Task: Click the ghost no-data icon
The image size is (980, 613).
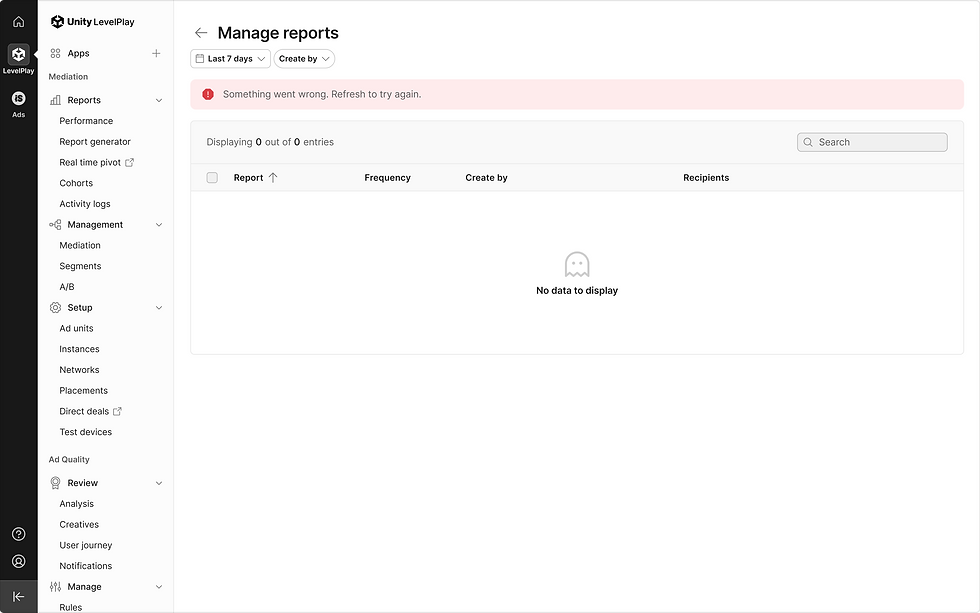Action: 577,264
